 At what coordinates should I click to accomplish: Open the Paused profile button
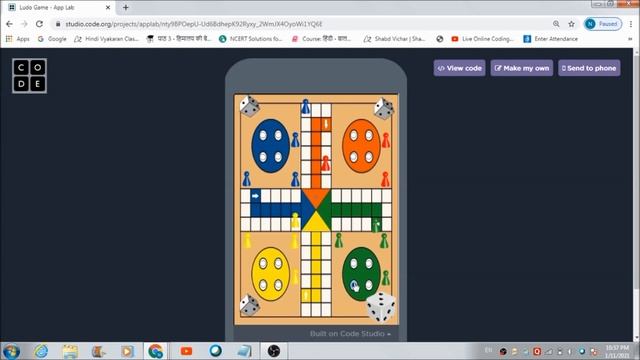603,24
